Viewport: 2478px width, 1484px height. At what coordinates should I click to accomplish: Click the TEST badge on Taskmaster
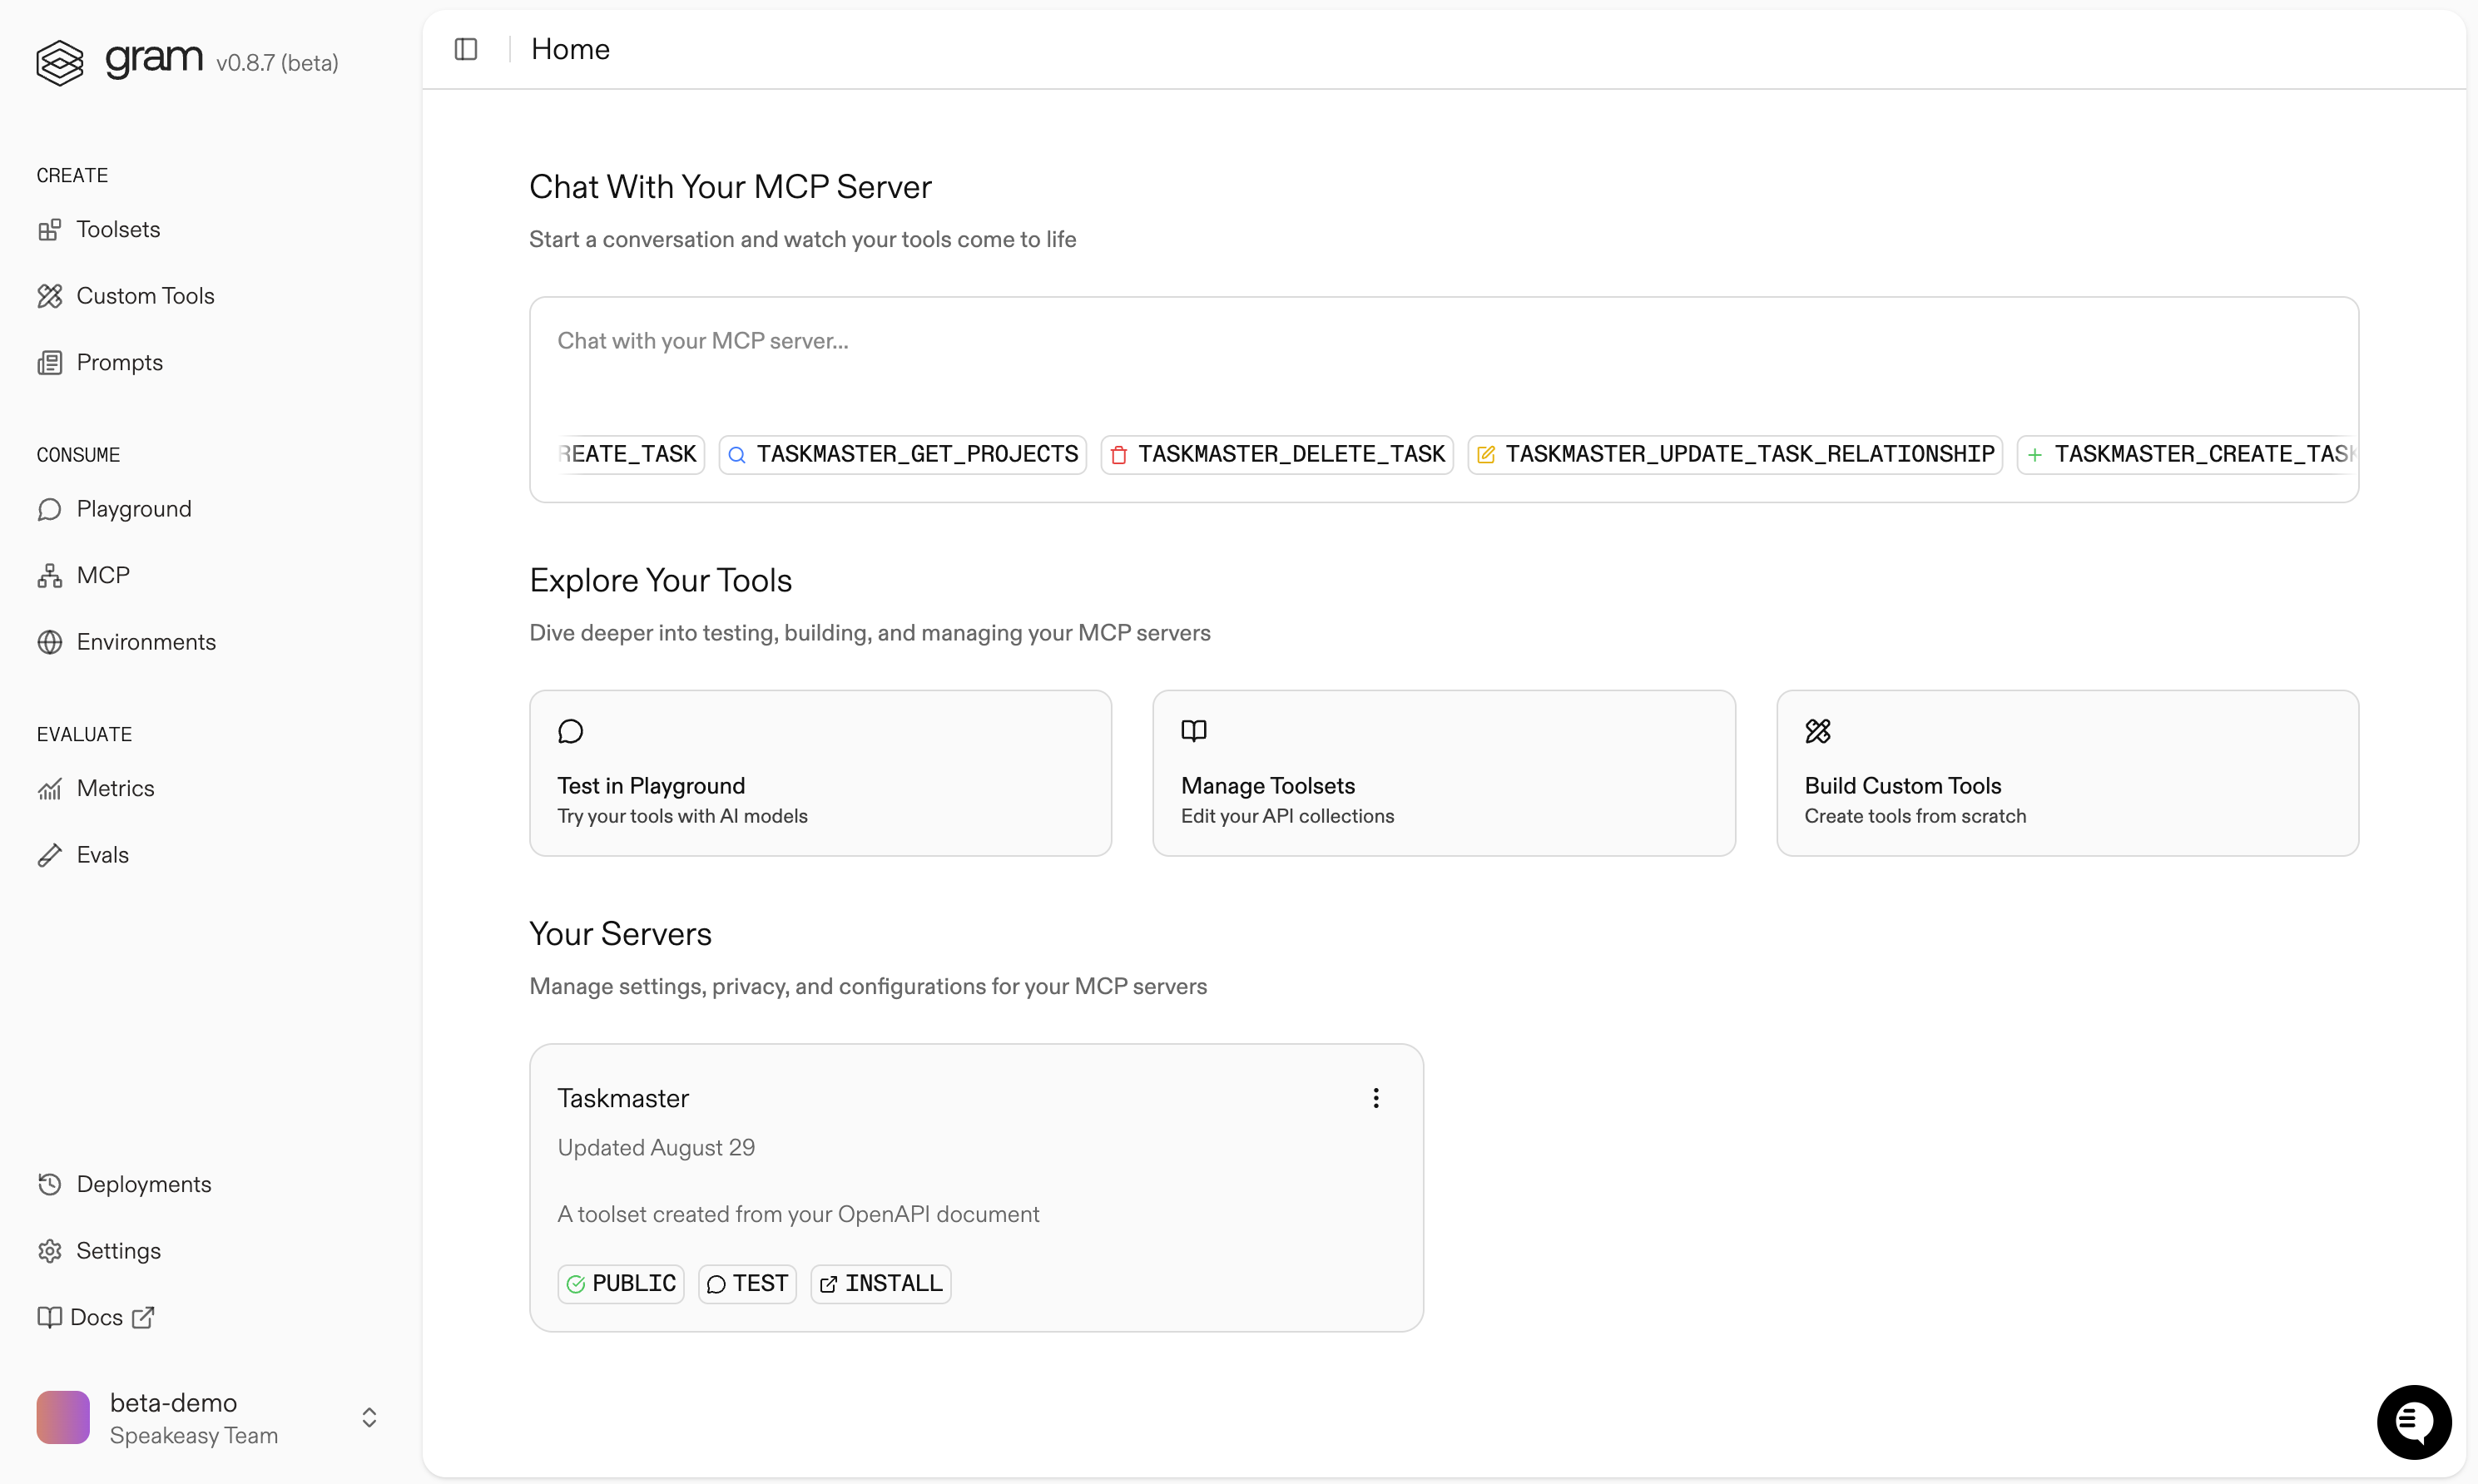(x=747, y=1283)
